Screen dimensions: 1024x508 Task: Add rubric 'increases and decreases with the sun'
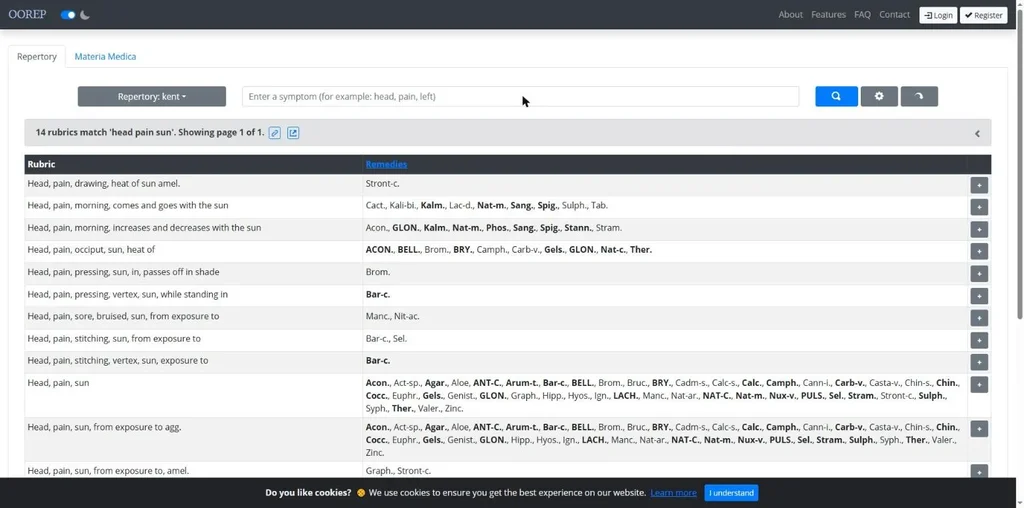(979, 230)
